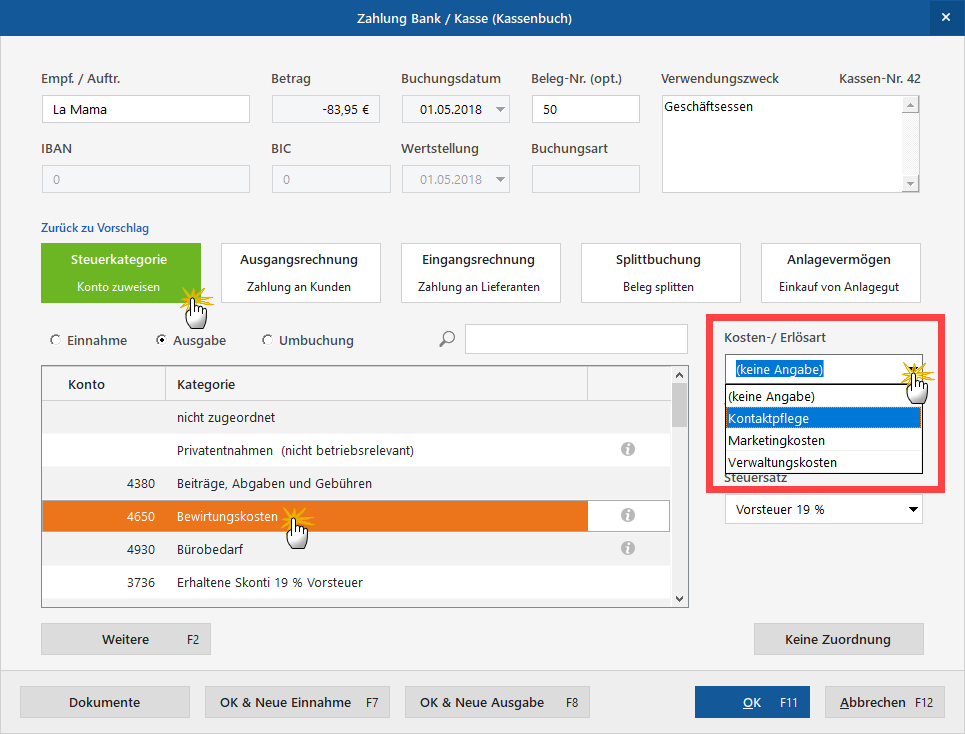This screenshot has width=965, height=734.
Task: Click OK & Neue Ausgabe button
Action: point(497,702)
